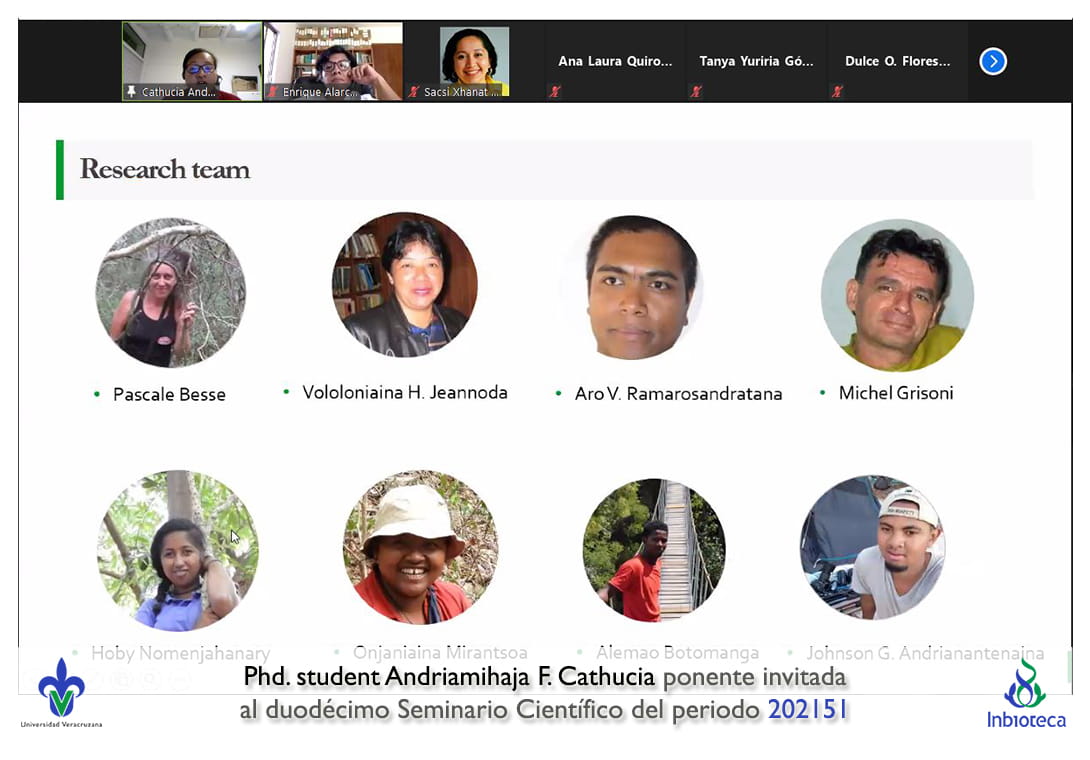Click the next participants arrow button

[x=992, y=62]
